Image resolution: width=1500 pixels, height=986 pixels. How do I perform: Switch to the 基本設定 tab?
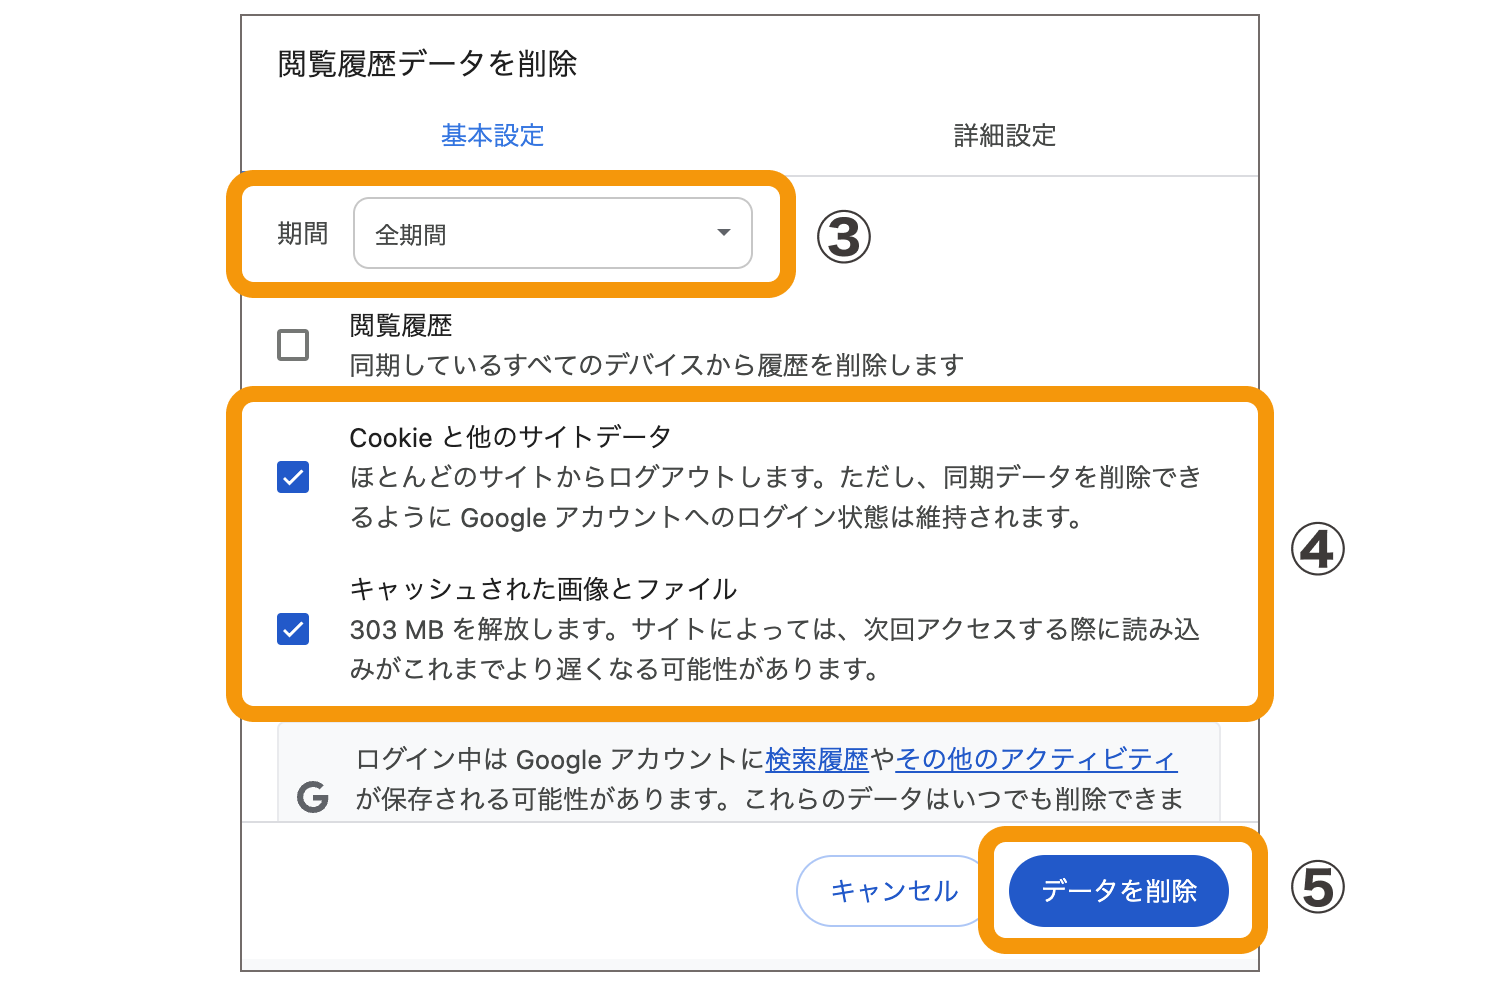[493, 135]
